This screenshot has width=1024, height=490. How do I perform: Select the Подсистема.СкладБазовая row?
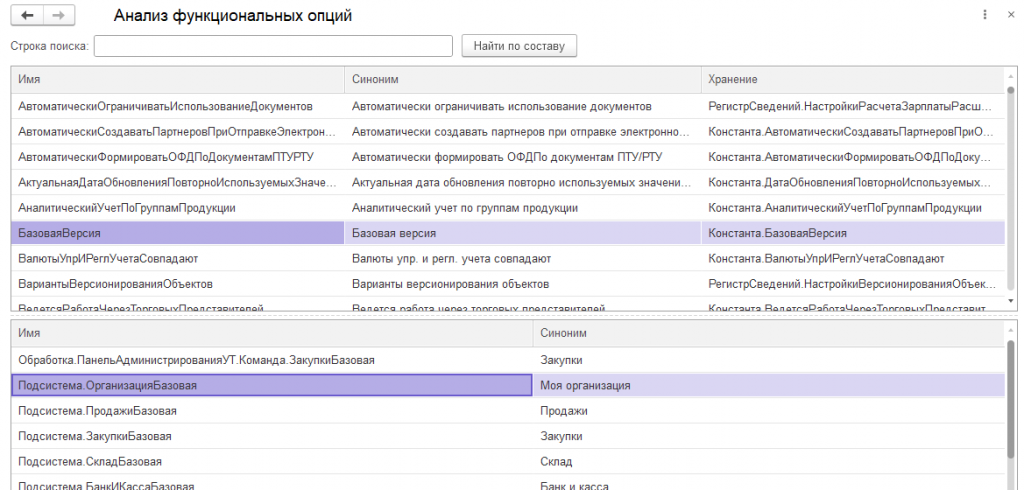pos(270,462)
